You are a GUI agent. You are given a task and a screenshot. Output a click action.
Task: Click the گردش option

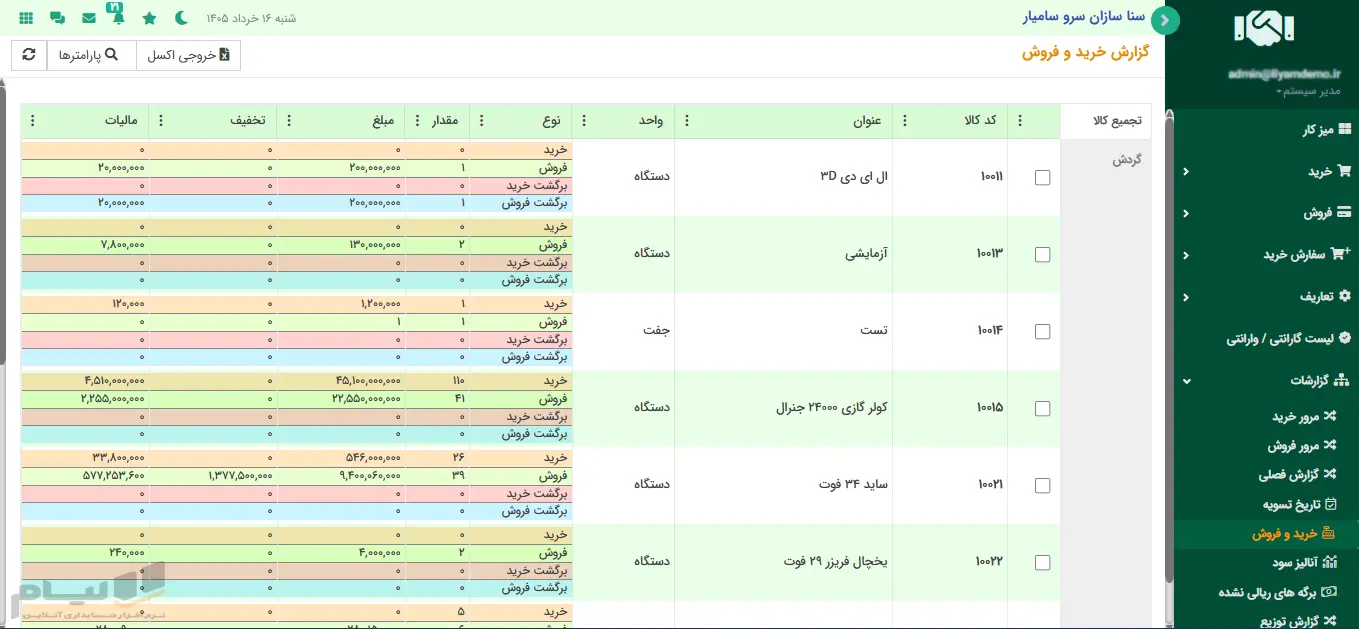coord(1127,159)
